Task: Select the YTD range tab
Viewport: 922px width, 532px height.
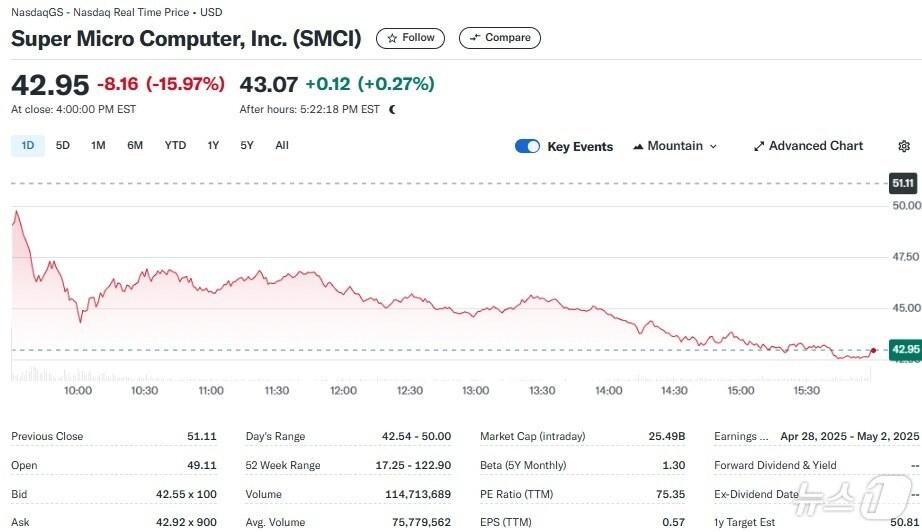Action: 175,145
